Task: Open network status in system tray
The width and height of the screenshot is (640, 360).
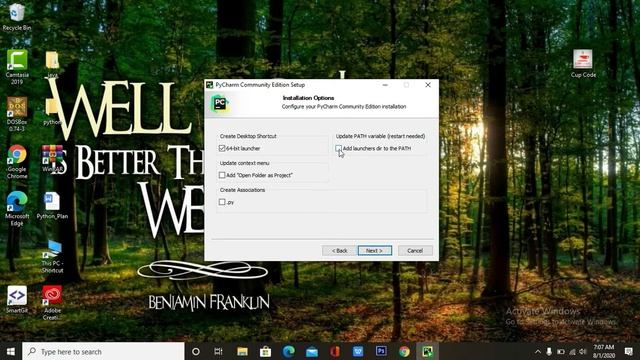Action: [x=572, y=351]
